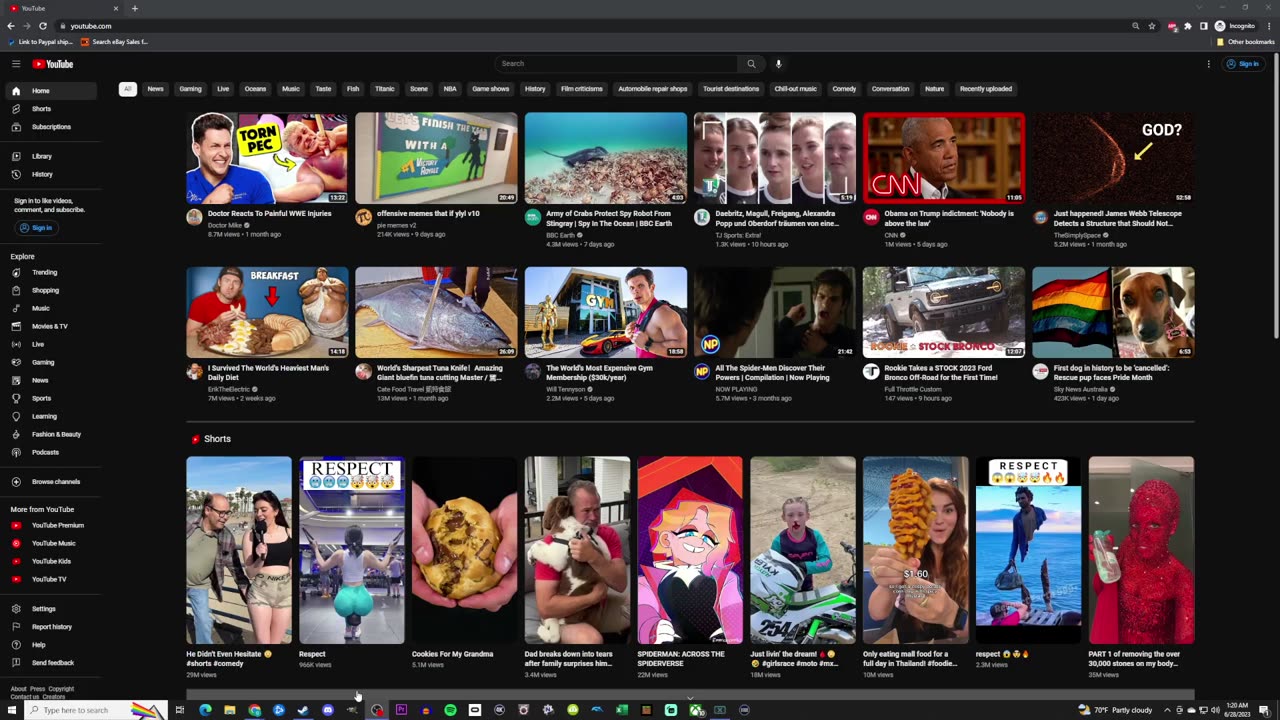1280x720 pixels.
Task: Click the Will Tennyson channel name
Action: click(566, 389)
